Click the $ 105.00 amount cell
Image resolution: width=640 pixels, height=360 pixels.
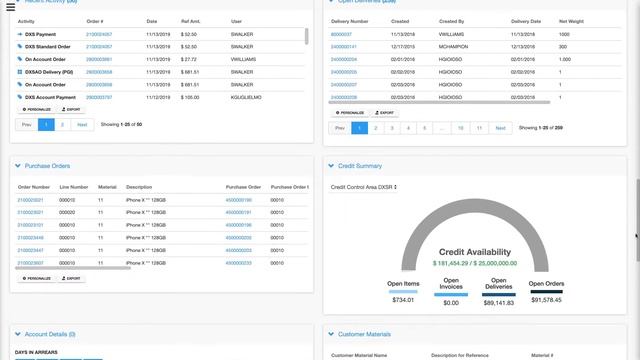[190, 97]
